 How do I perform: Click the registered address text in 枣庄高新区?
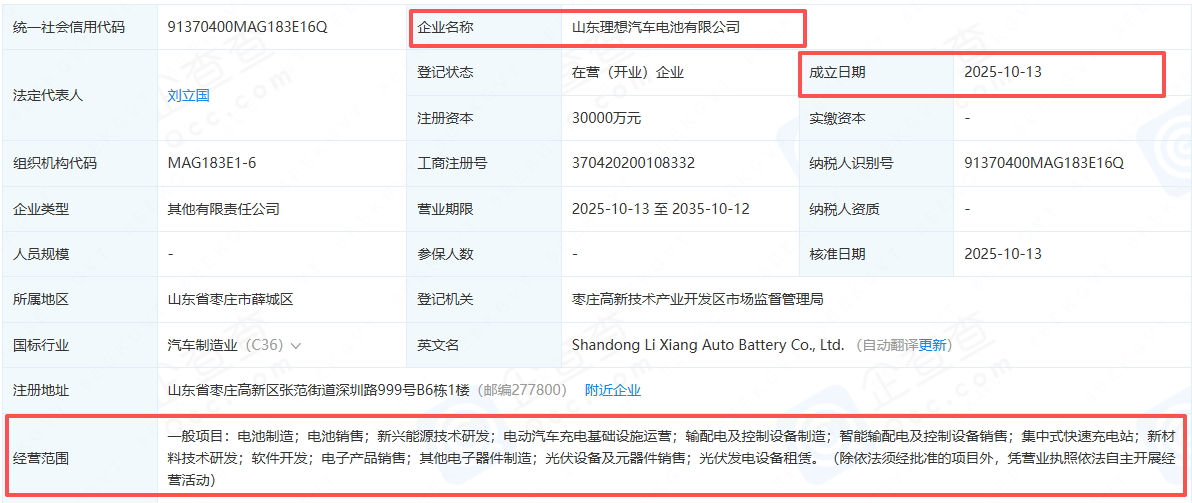coord(318,391)
